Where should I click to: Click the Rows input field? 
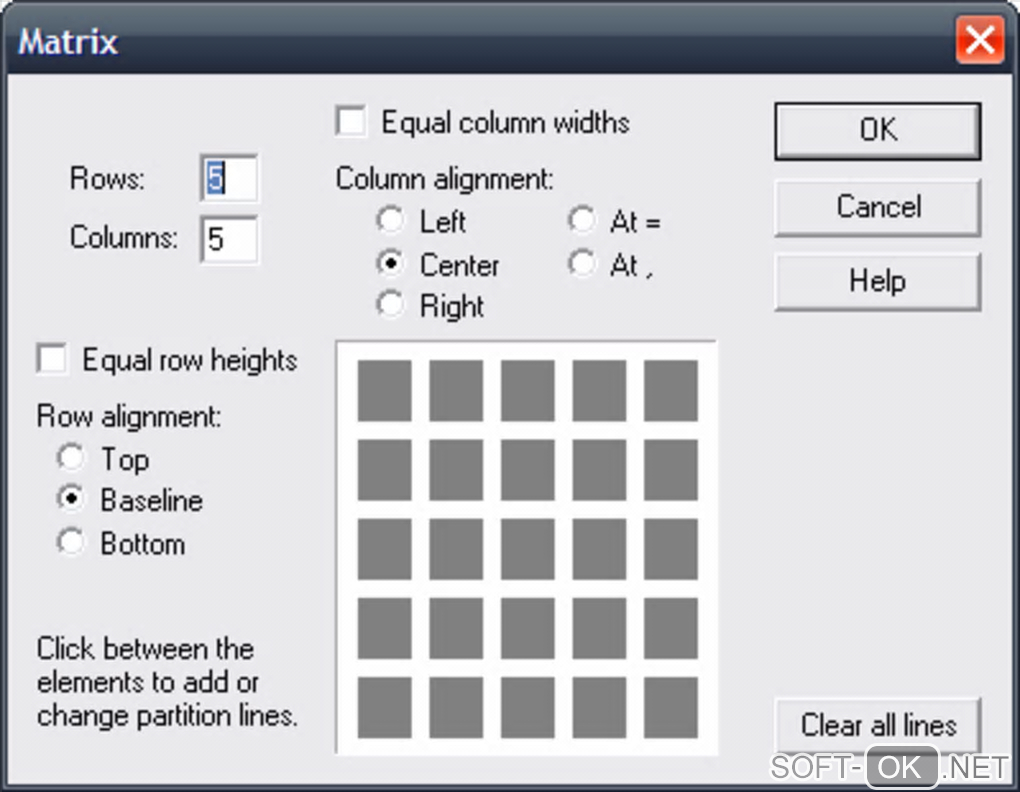tap(229, 178)
